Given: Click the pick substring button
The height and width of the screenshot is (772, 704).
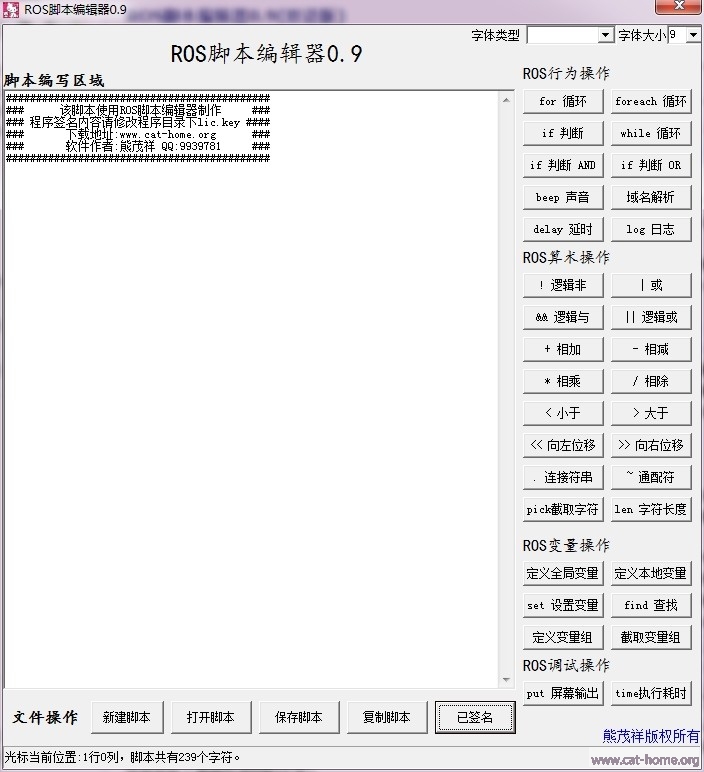Looking at the screenshot, I should click(562, 509).
